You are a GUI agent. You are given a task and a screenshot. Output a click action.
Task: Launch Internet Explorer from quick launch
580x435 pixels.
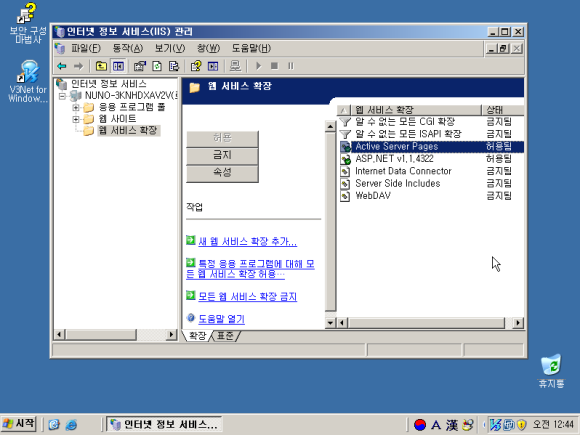coord(71,424)
